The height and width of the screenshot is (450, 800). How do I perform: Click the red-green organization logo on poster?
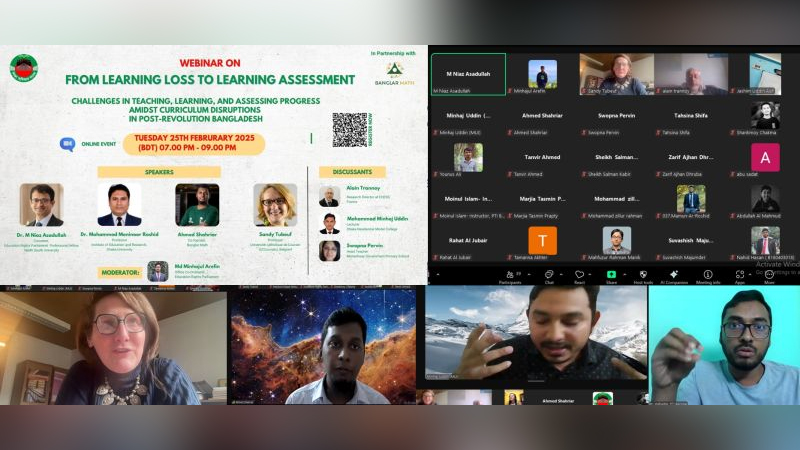(x=23, y=68)
